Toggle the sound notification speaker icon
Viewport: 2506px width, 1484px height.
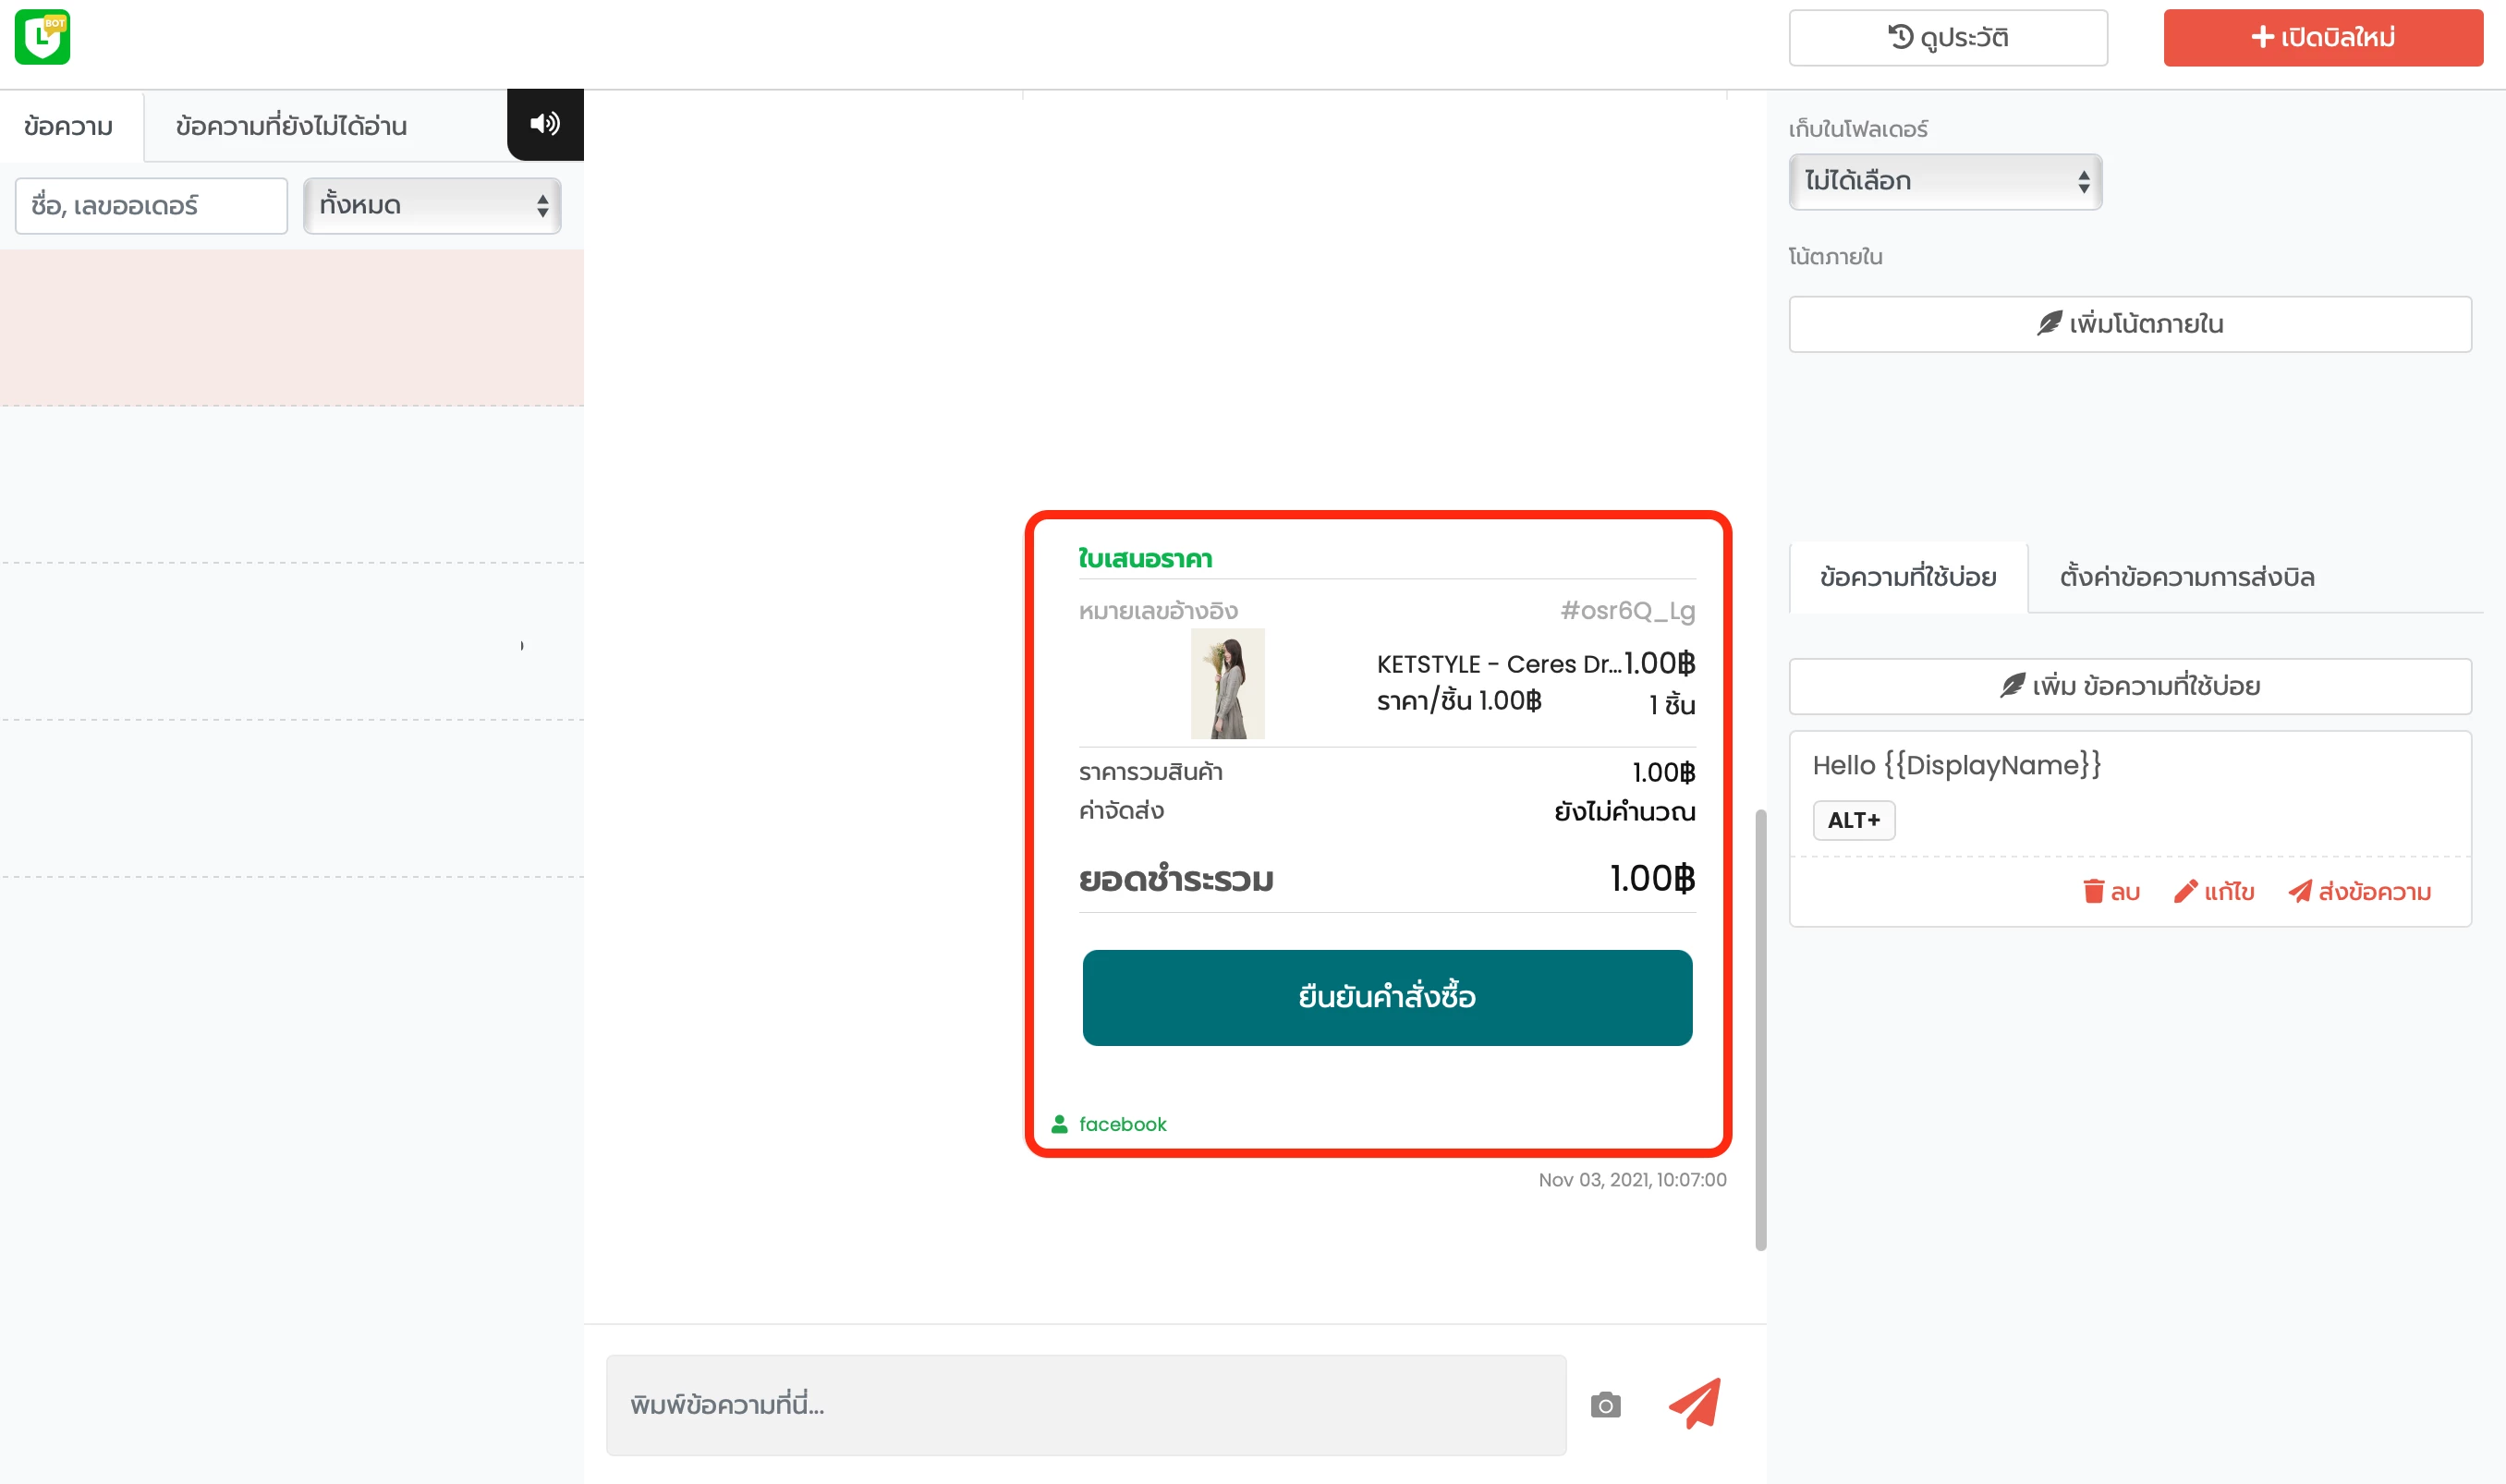545,124
